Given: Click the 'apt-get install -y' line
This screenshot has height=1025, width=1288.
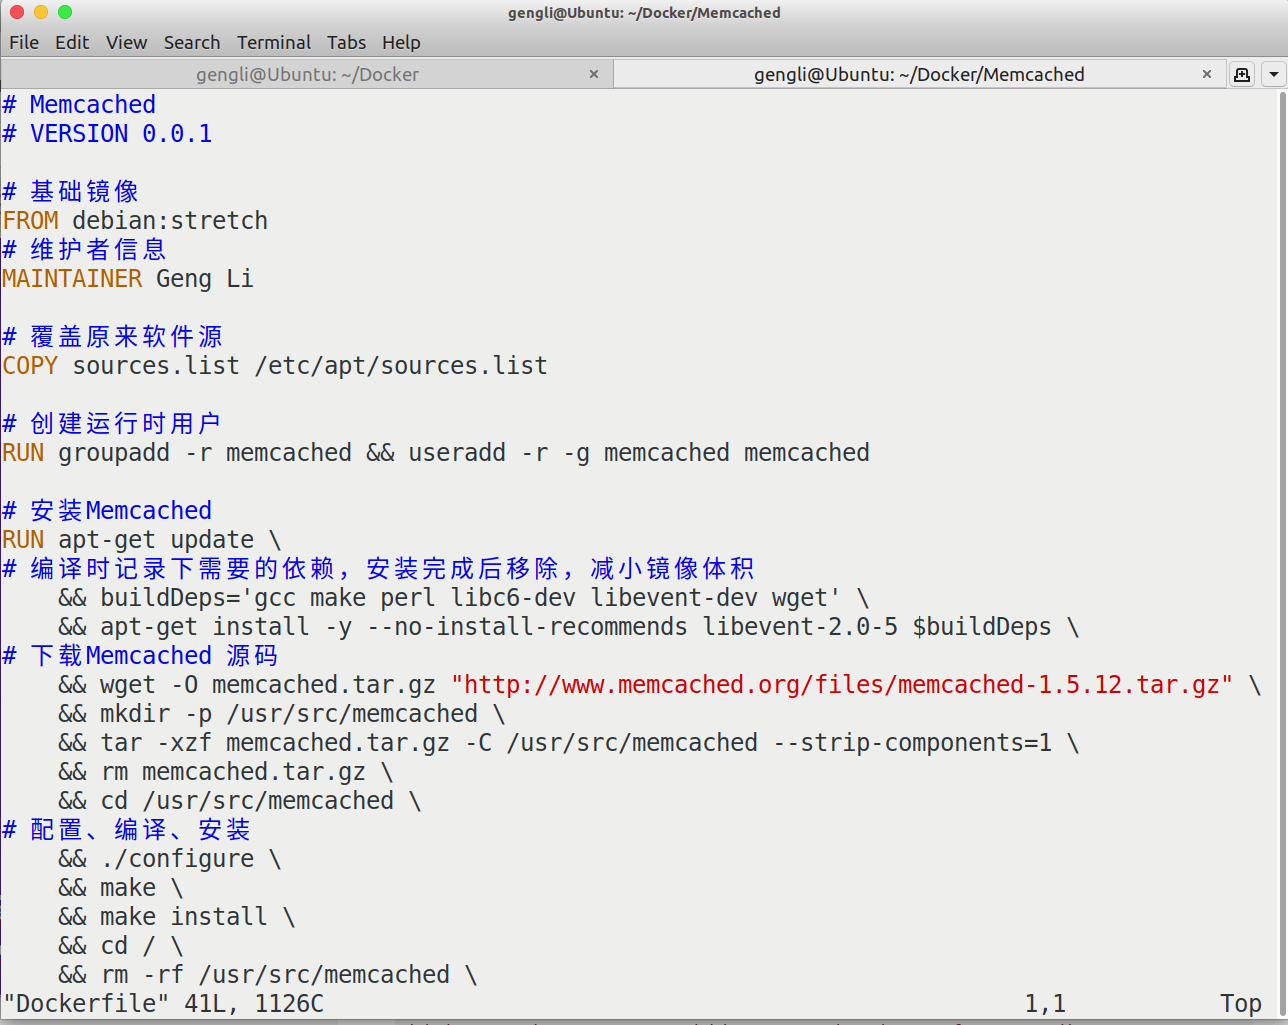Looking at the screenshot, I should 569,627.
